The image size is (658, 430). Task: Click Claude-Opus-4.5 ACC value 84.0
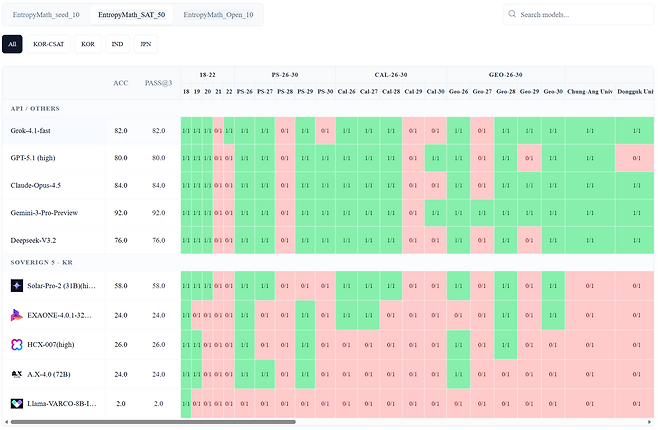(120, 185)
